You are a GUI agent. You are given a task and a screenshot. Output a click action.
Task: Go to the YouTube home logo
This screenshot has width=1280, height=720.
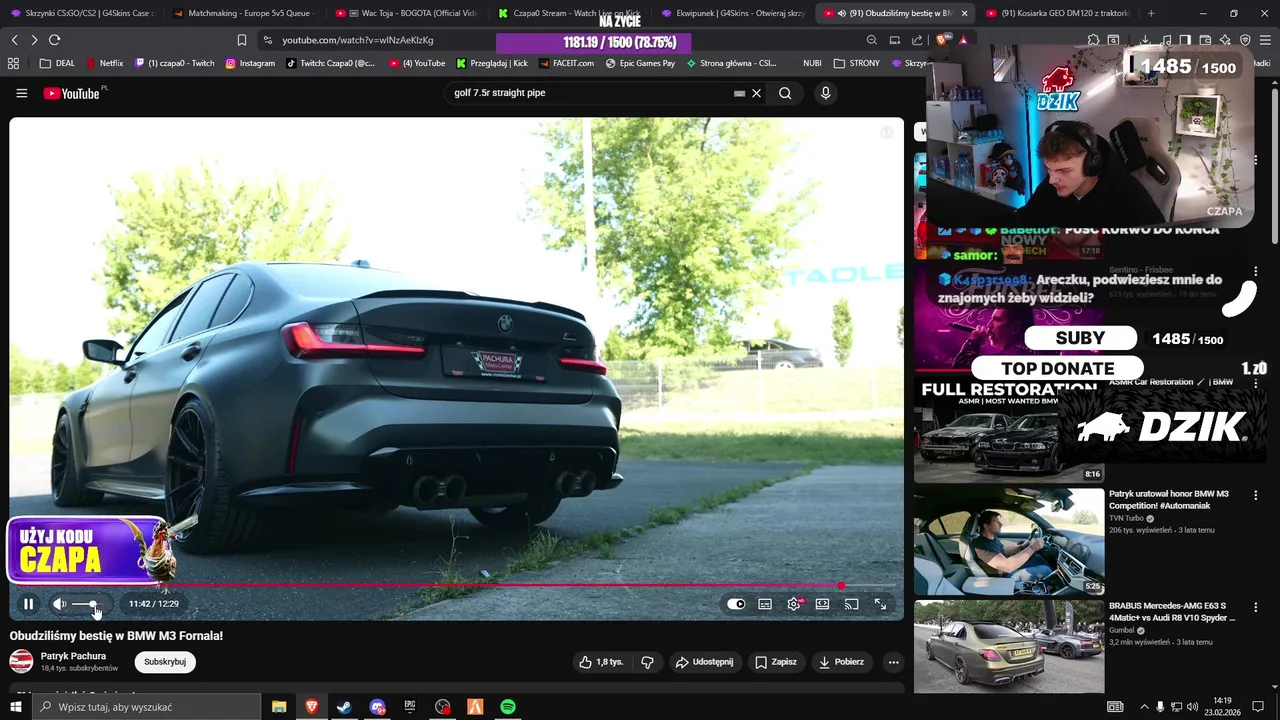(x=72, y=93)
